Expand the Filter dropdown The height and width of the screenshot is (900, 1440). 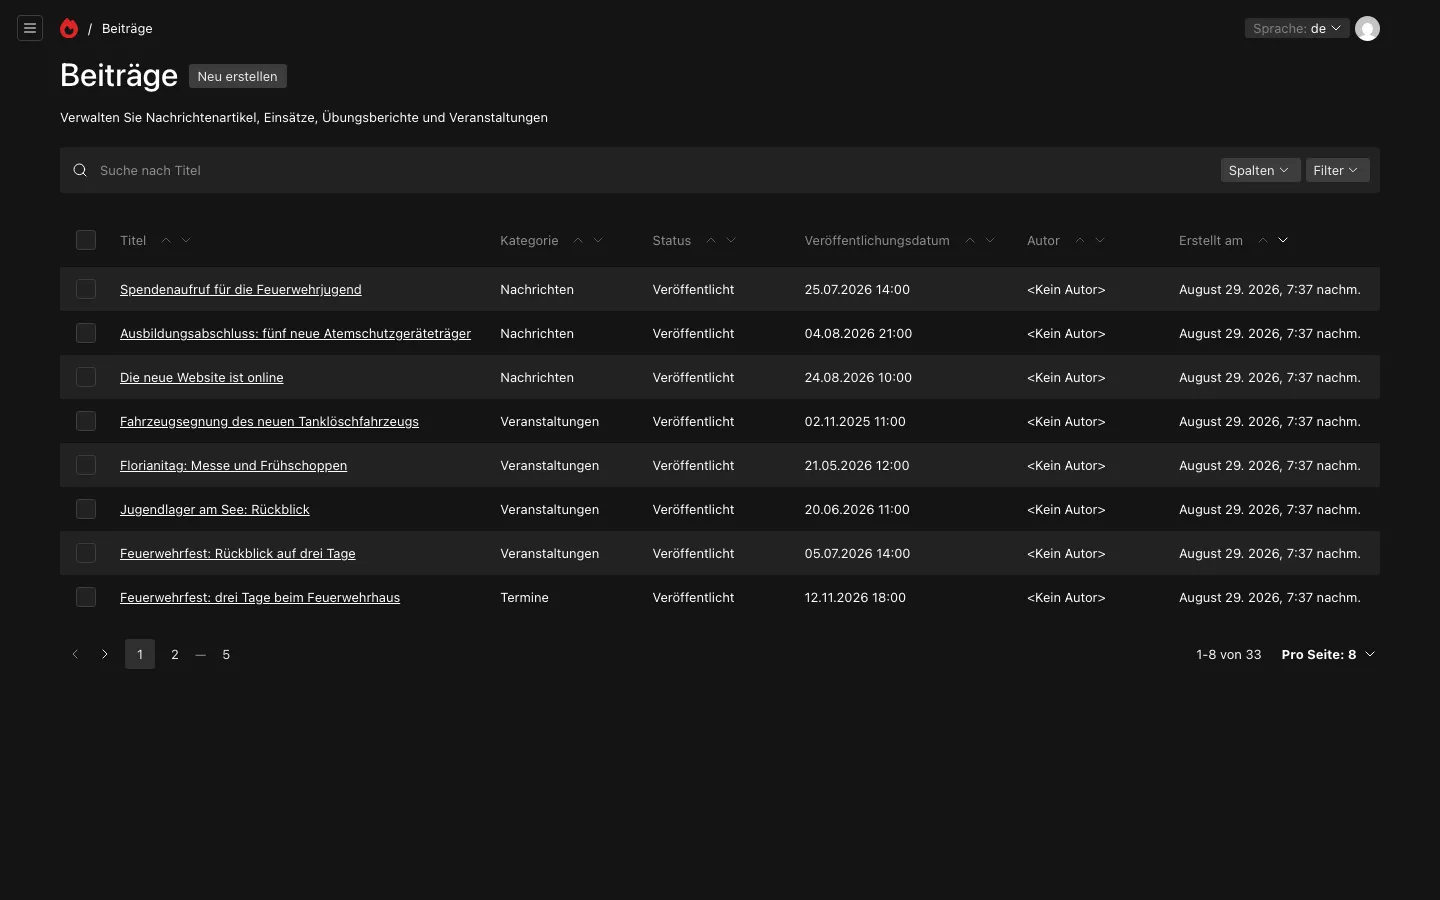pos(1337,170)
